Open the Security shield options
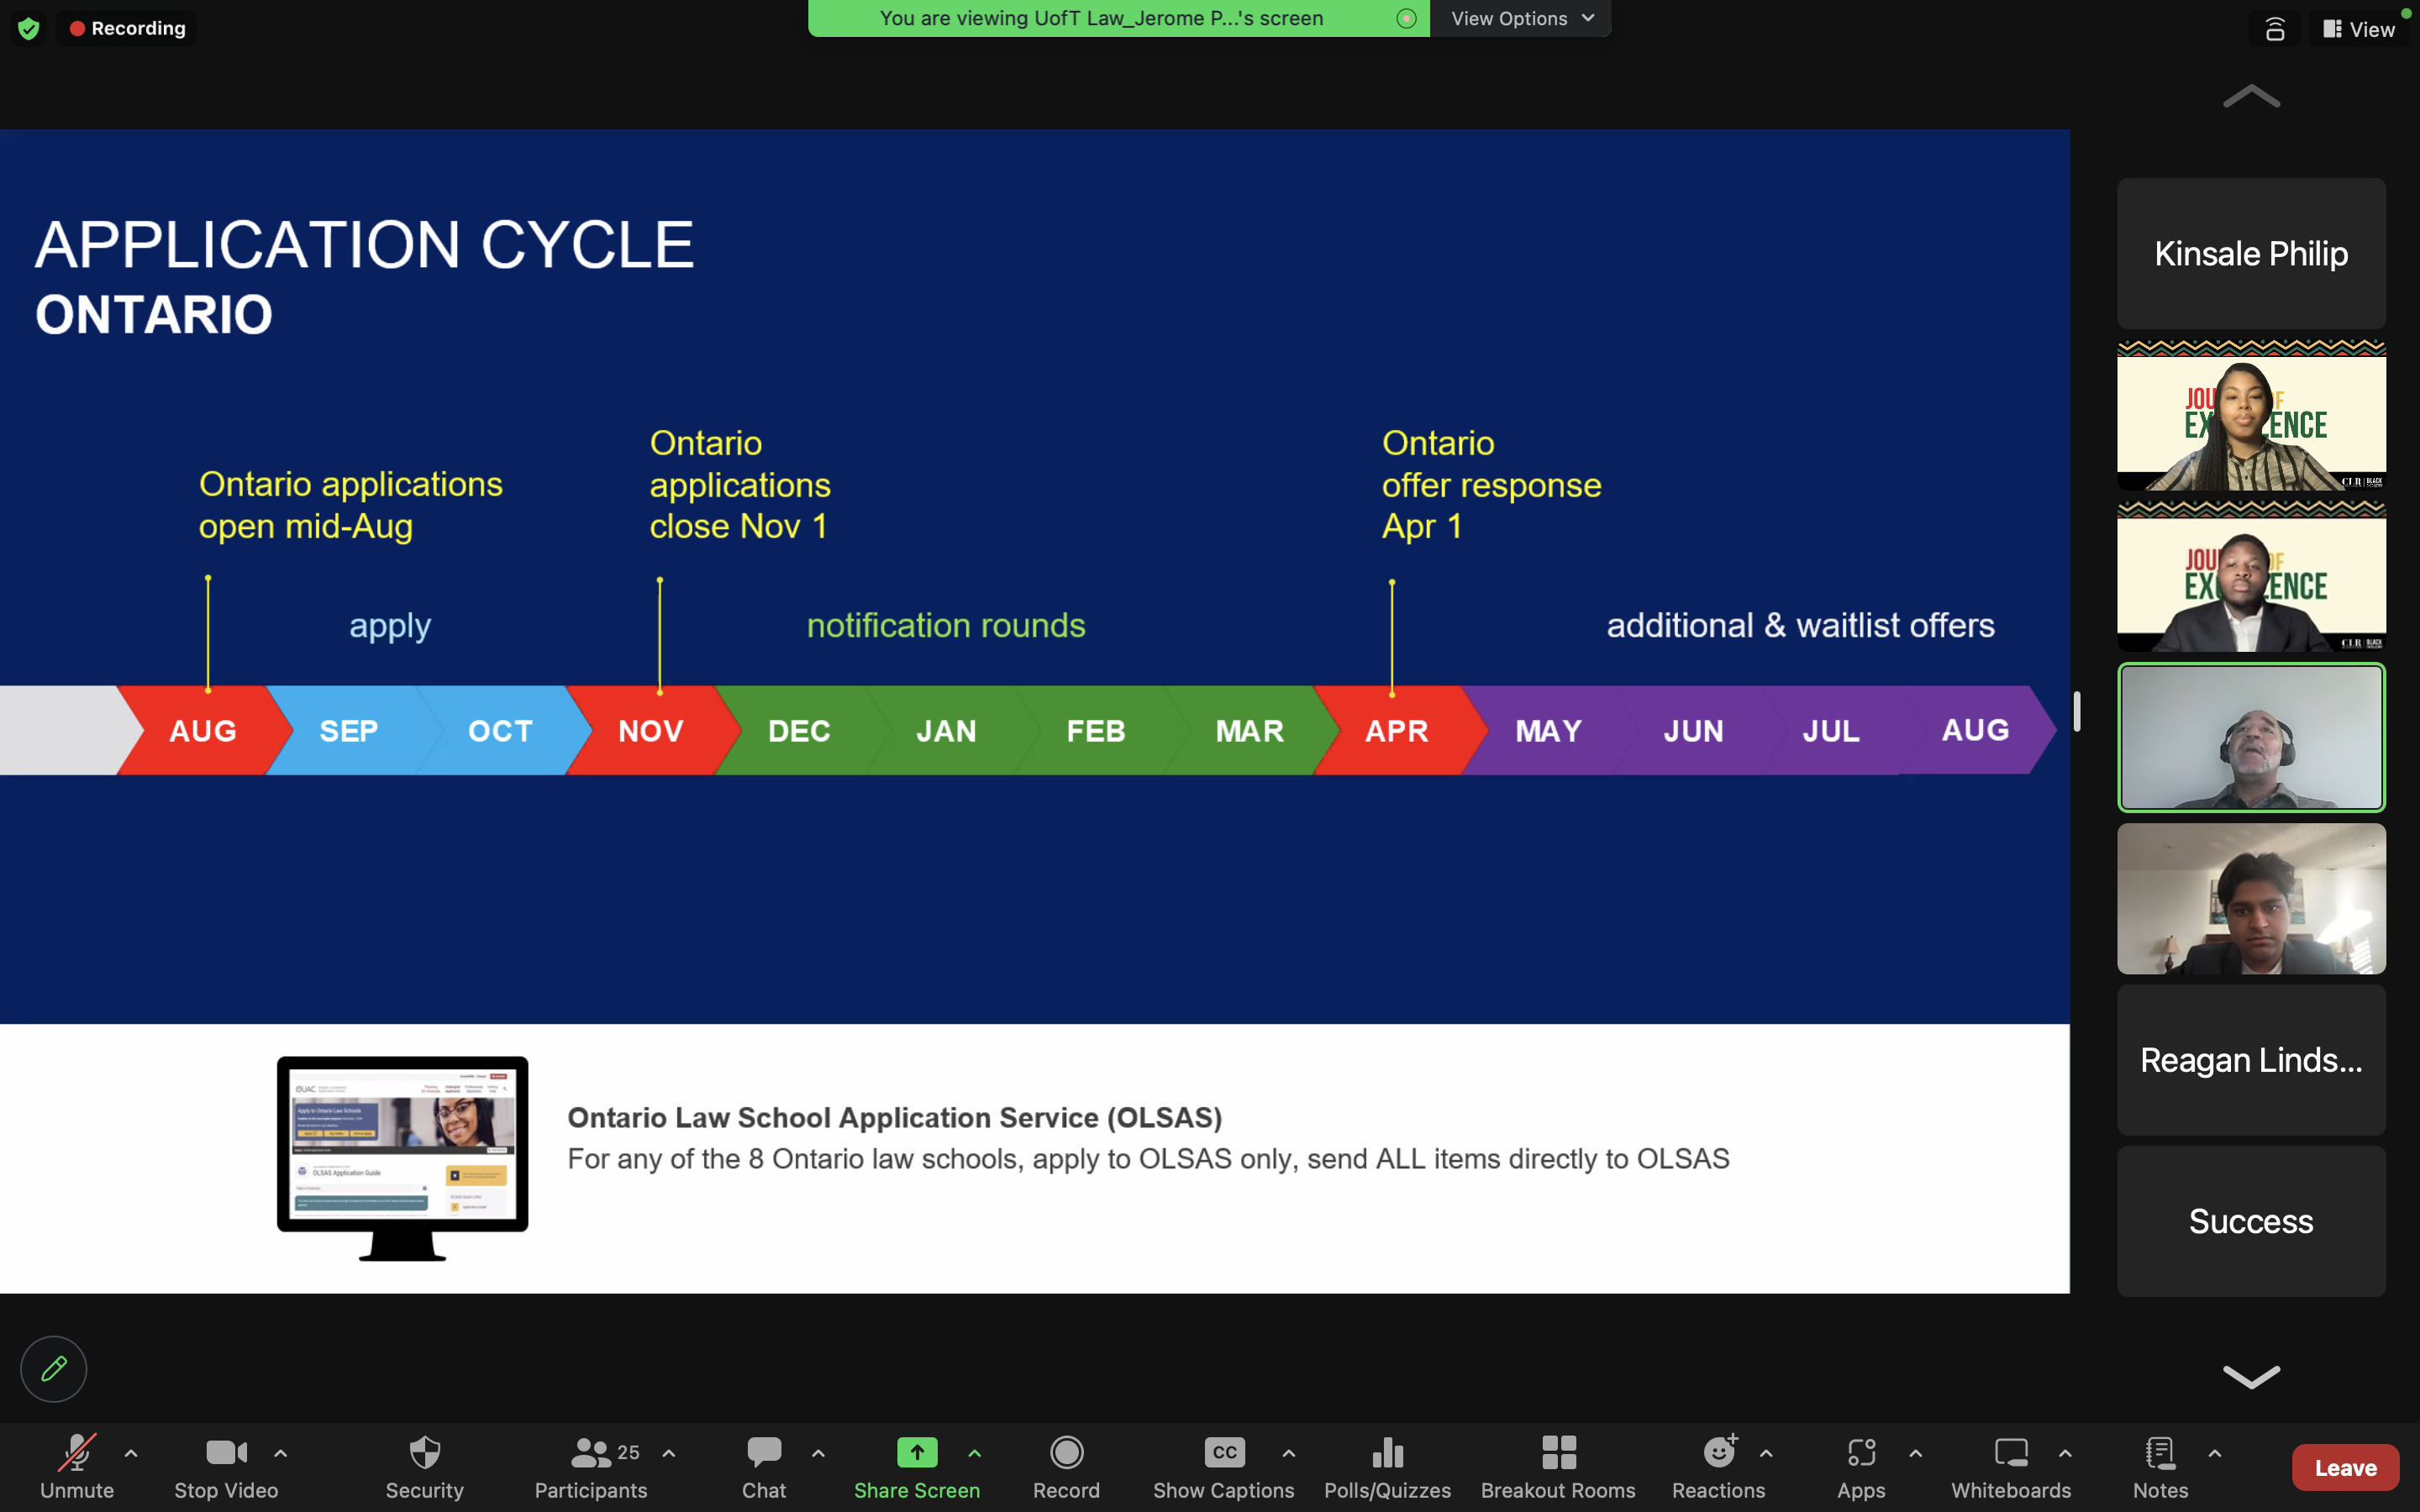The image size is (2420, 1512). [x=424, y=1466]
